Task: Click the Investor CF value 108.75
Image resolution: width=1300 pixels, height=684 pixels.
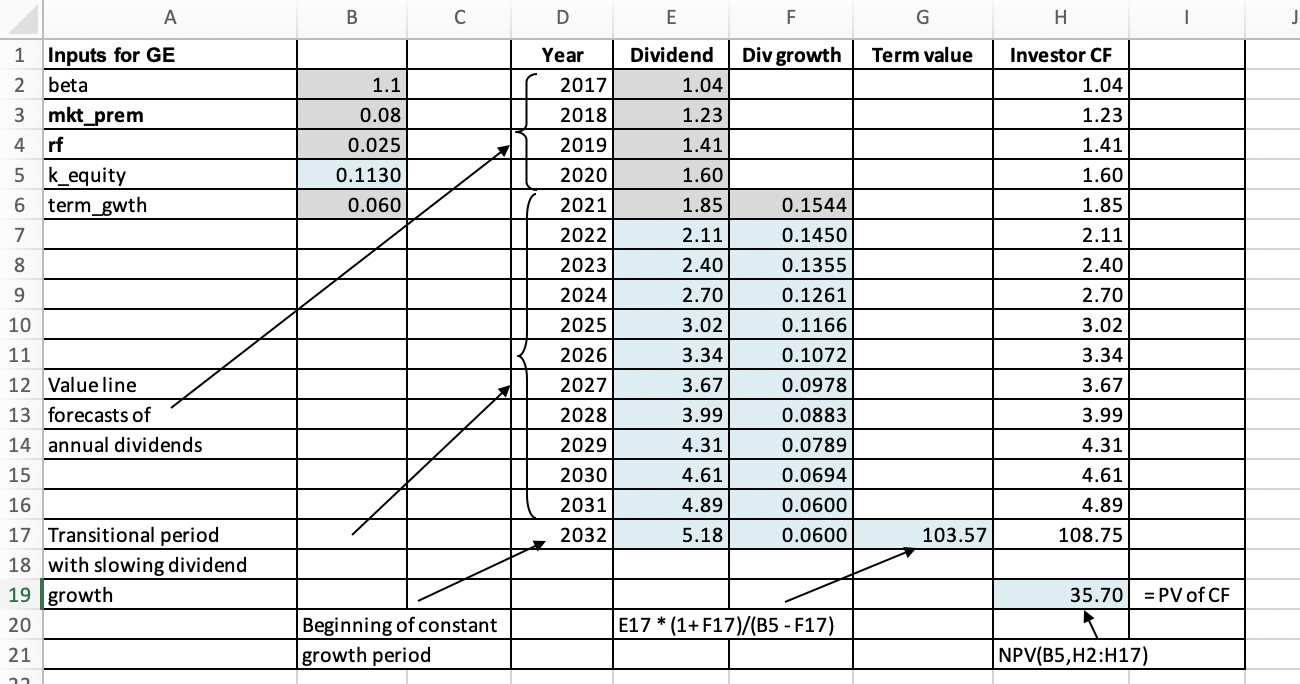Action: tap(1060, 535)
